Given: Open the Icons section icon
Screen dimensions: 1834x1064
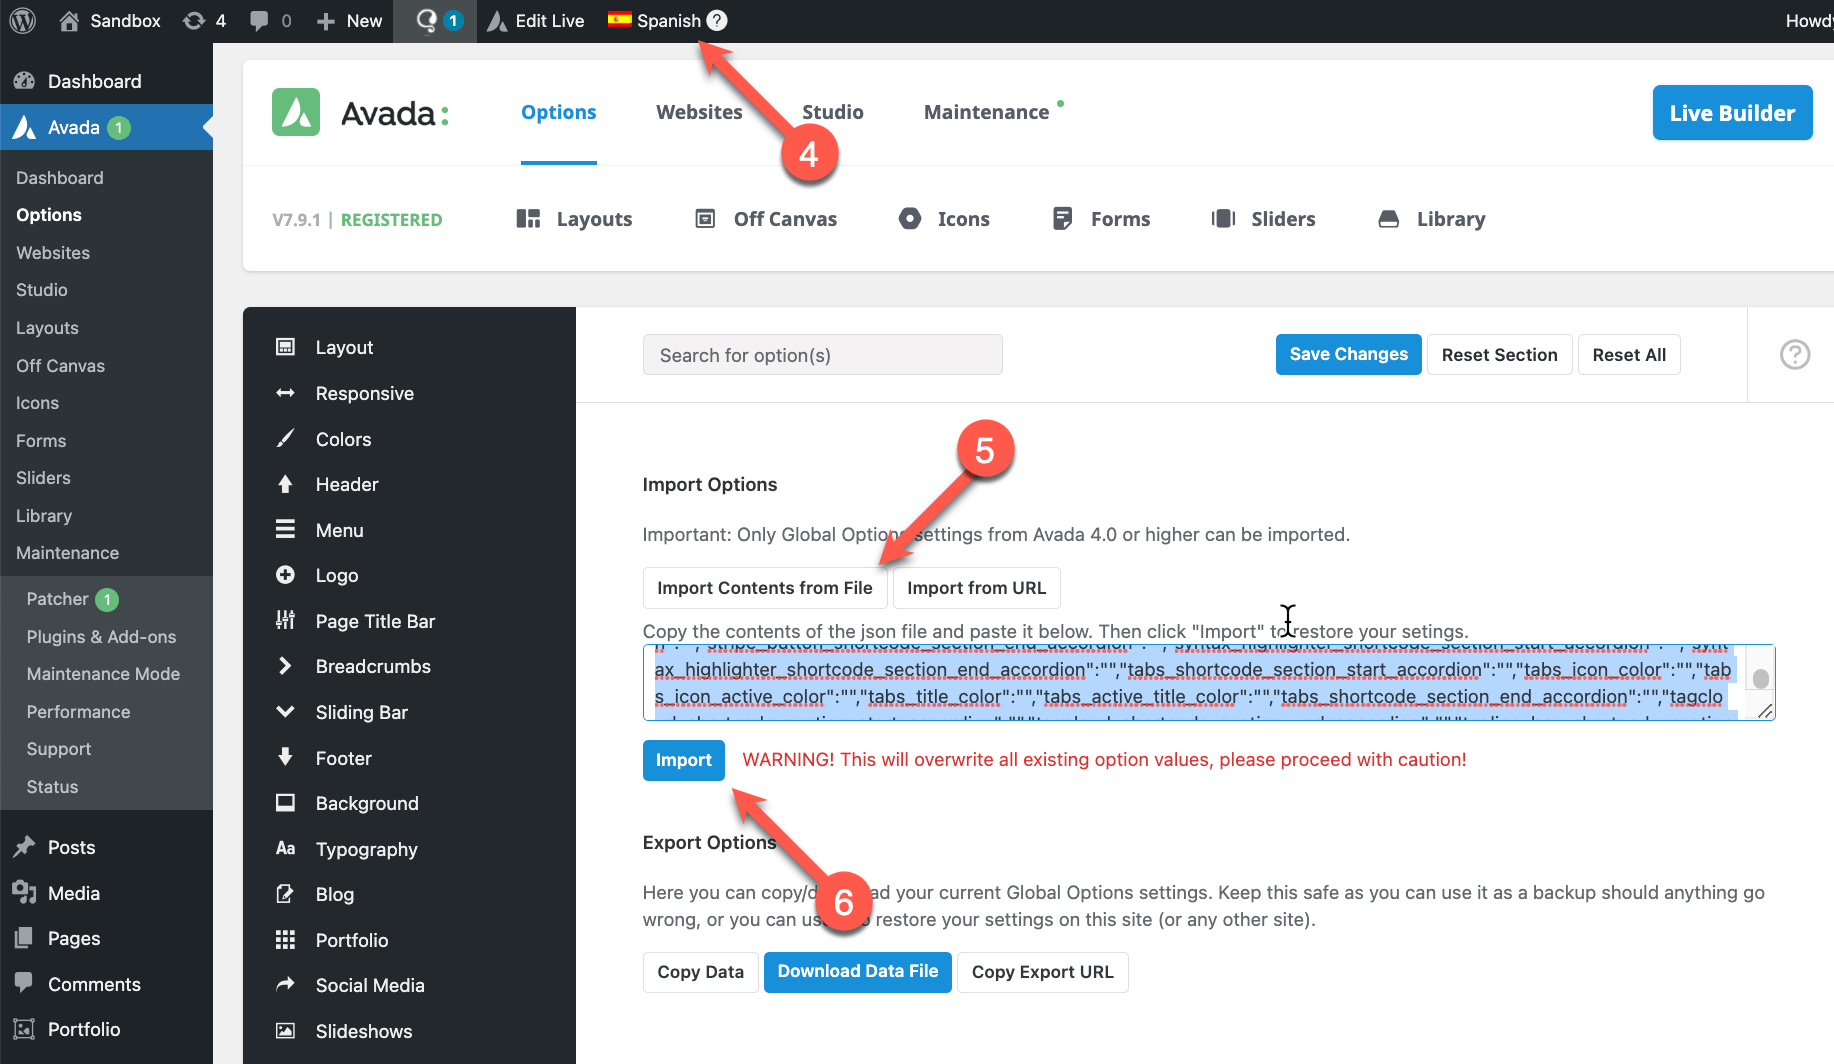Looking at the screenshot, I should click(x=910, y=218).
